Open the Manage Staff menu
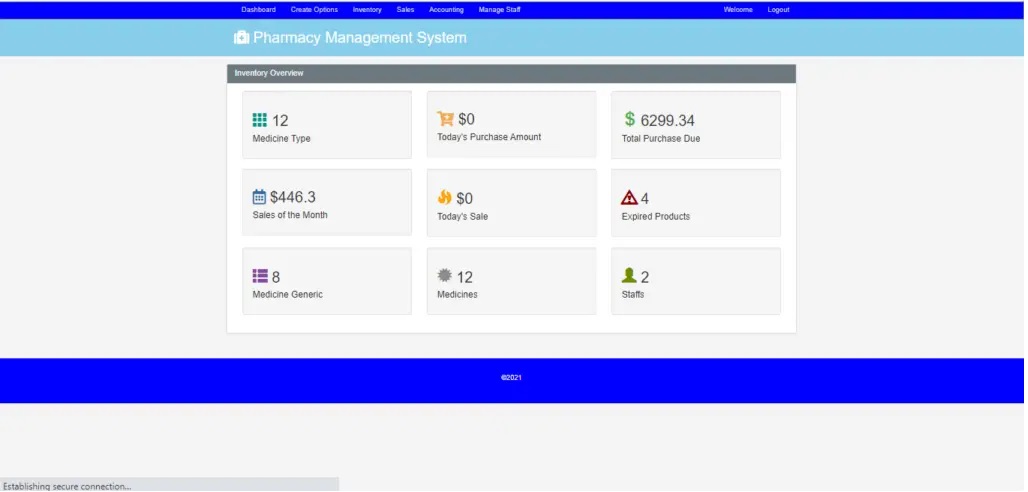This screenshot has width=1028, height=492. point(499,10)
